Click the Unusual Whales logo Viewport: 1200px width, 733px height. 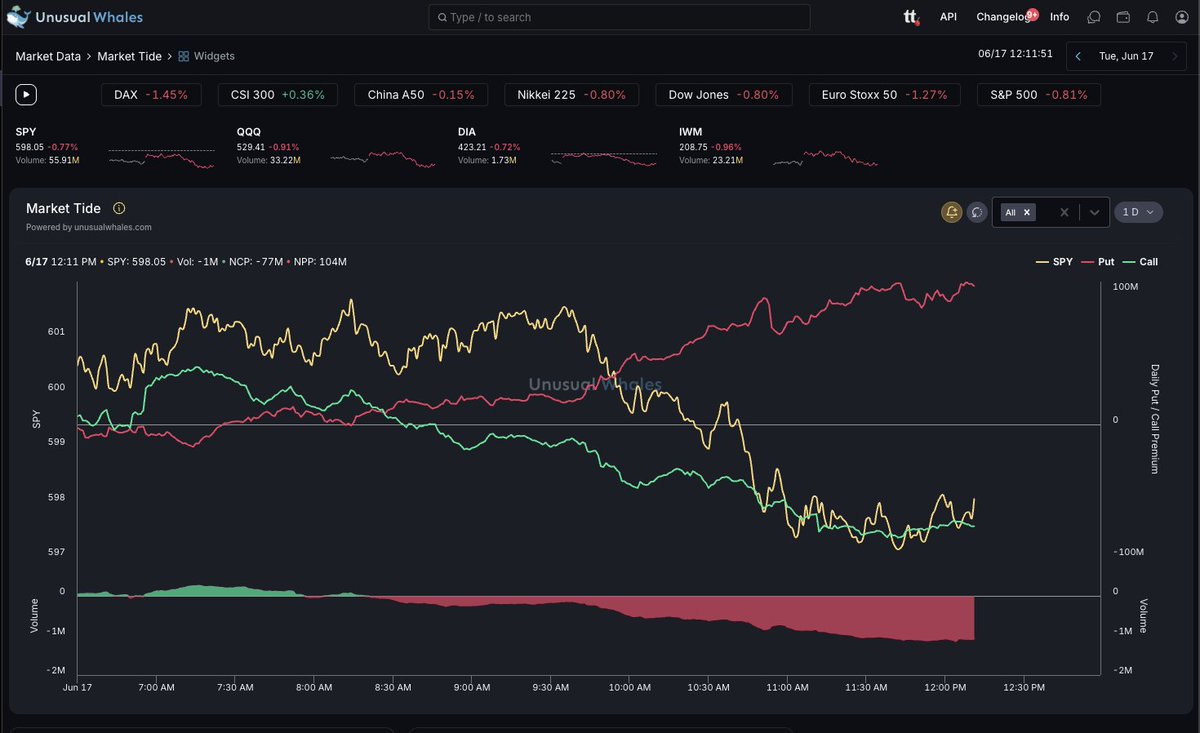click(x=75, y=17)
